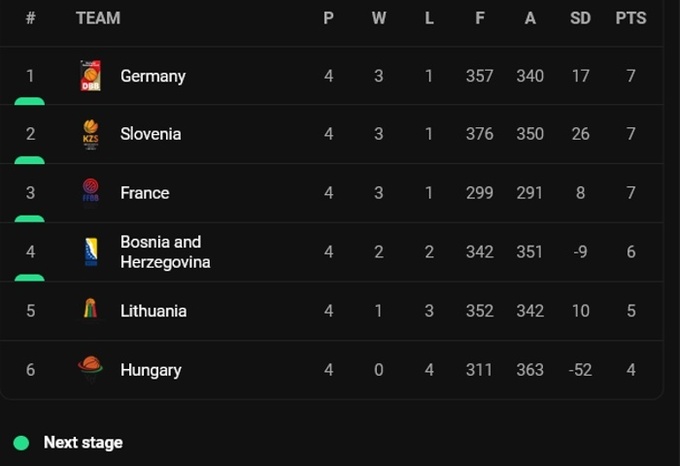Click the W wins column header

pos(378,18)
